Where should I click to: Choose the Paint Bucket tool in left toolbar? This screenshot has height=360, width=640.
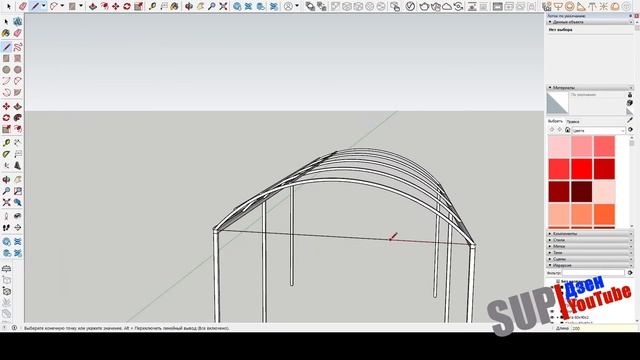(x=6, y=33)
